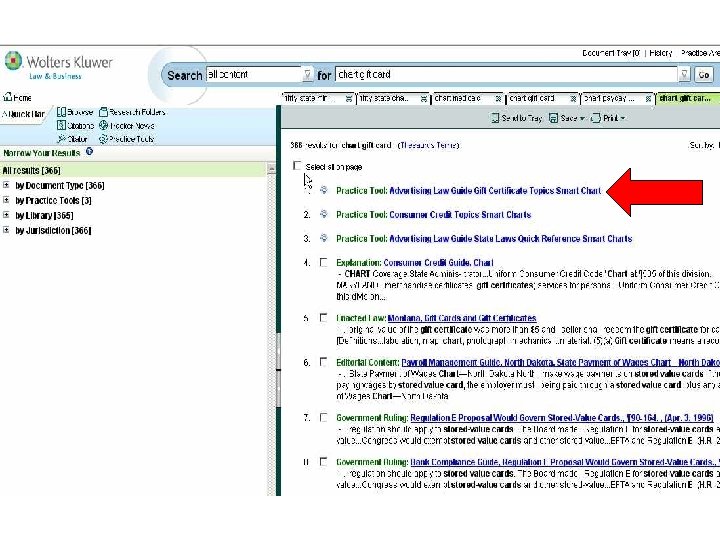Open the Citator icon
720x540 pixels.
pyautogui.click(x=62, y=138)
